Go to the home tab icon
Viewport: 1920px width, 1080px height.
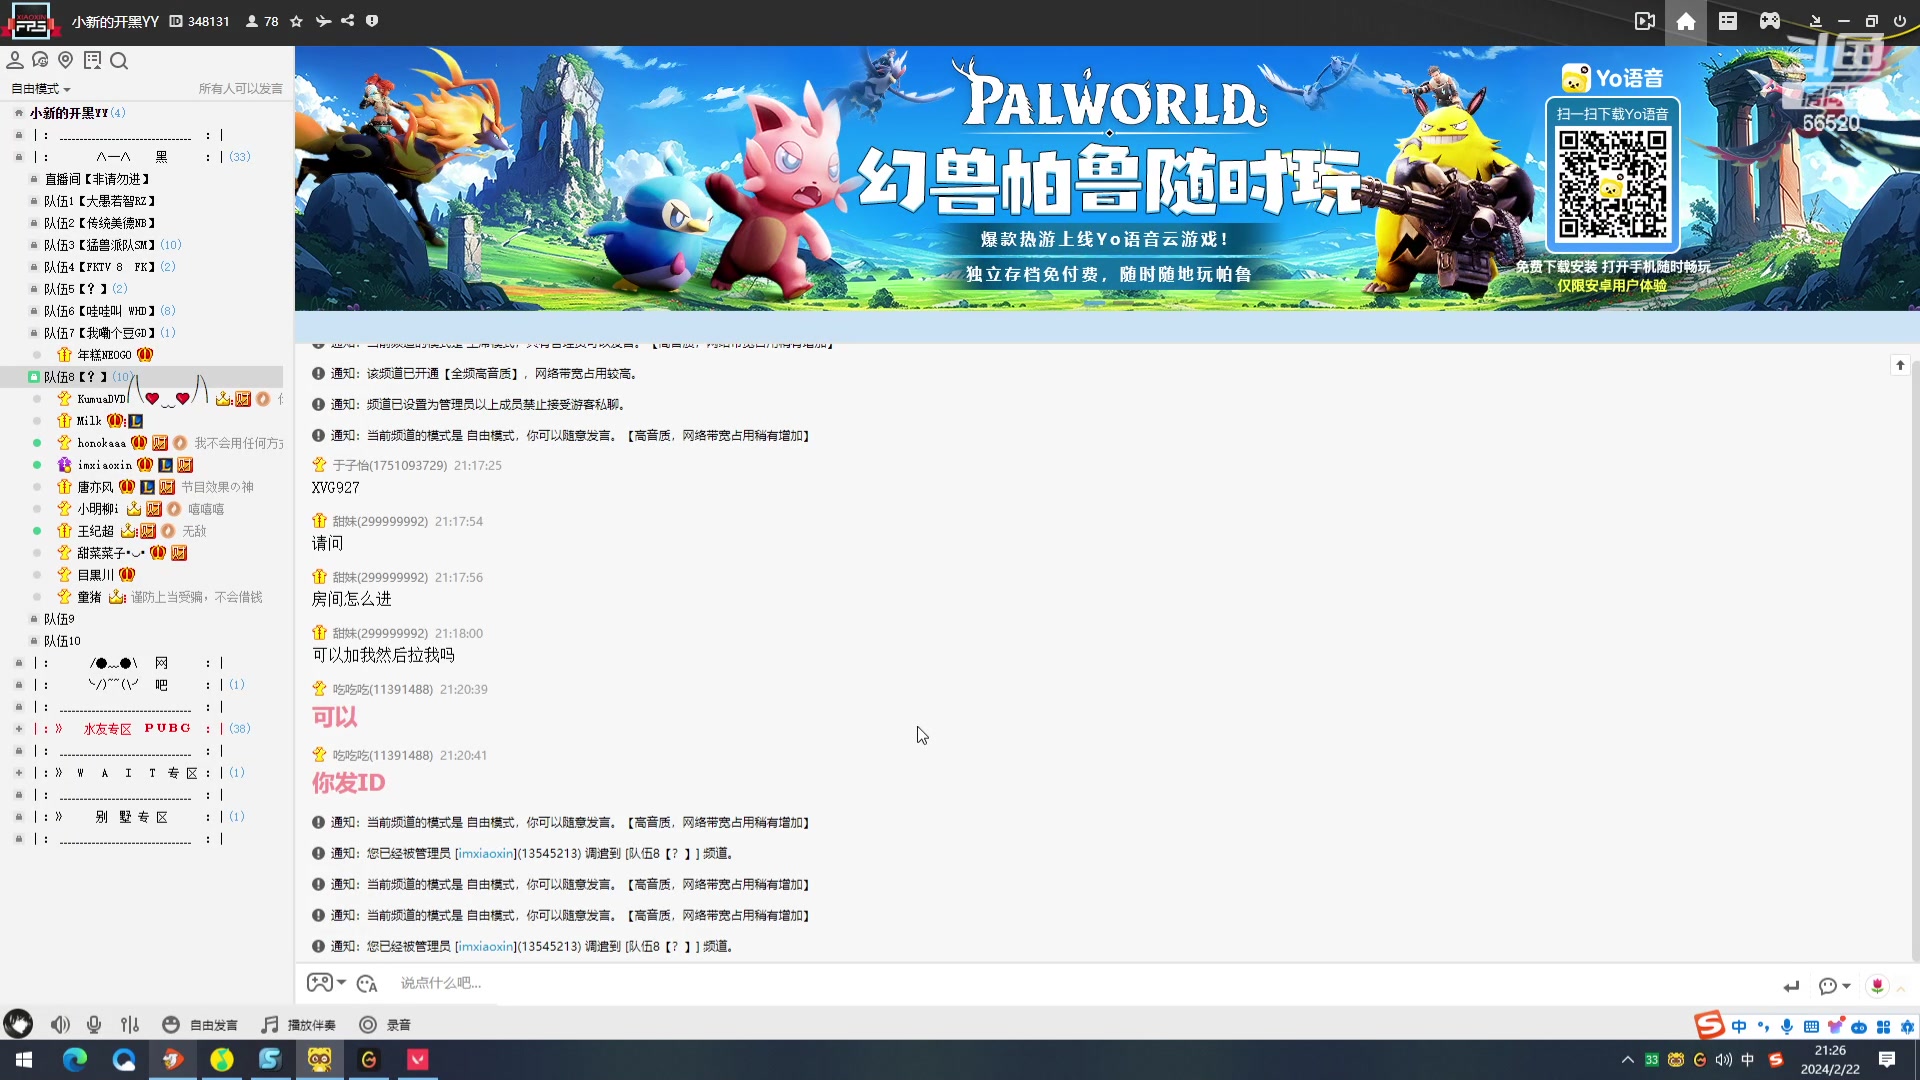[1686, 21]
